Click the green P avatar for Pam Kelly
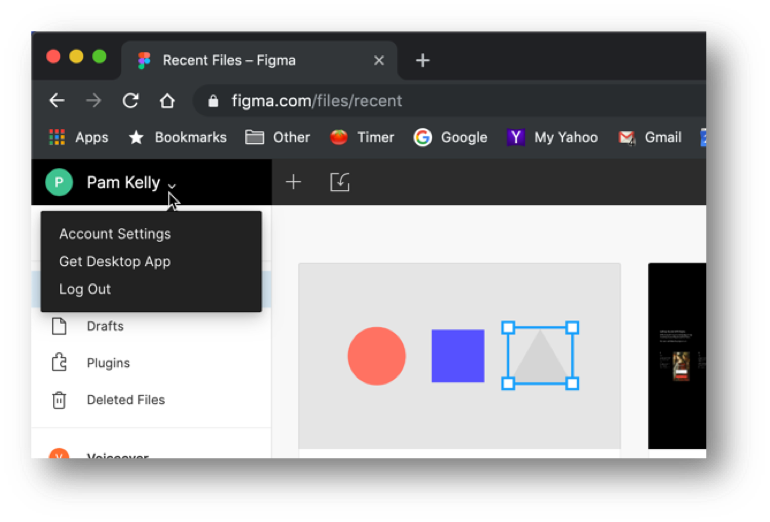The image size is (770, 522). tap(59, 182)
